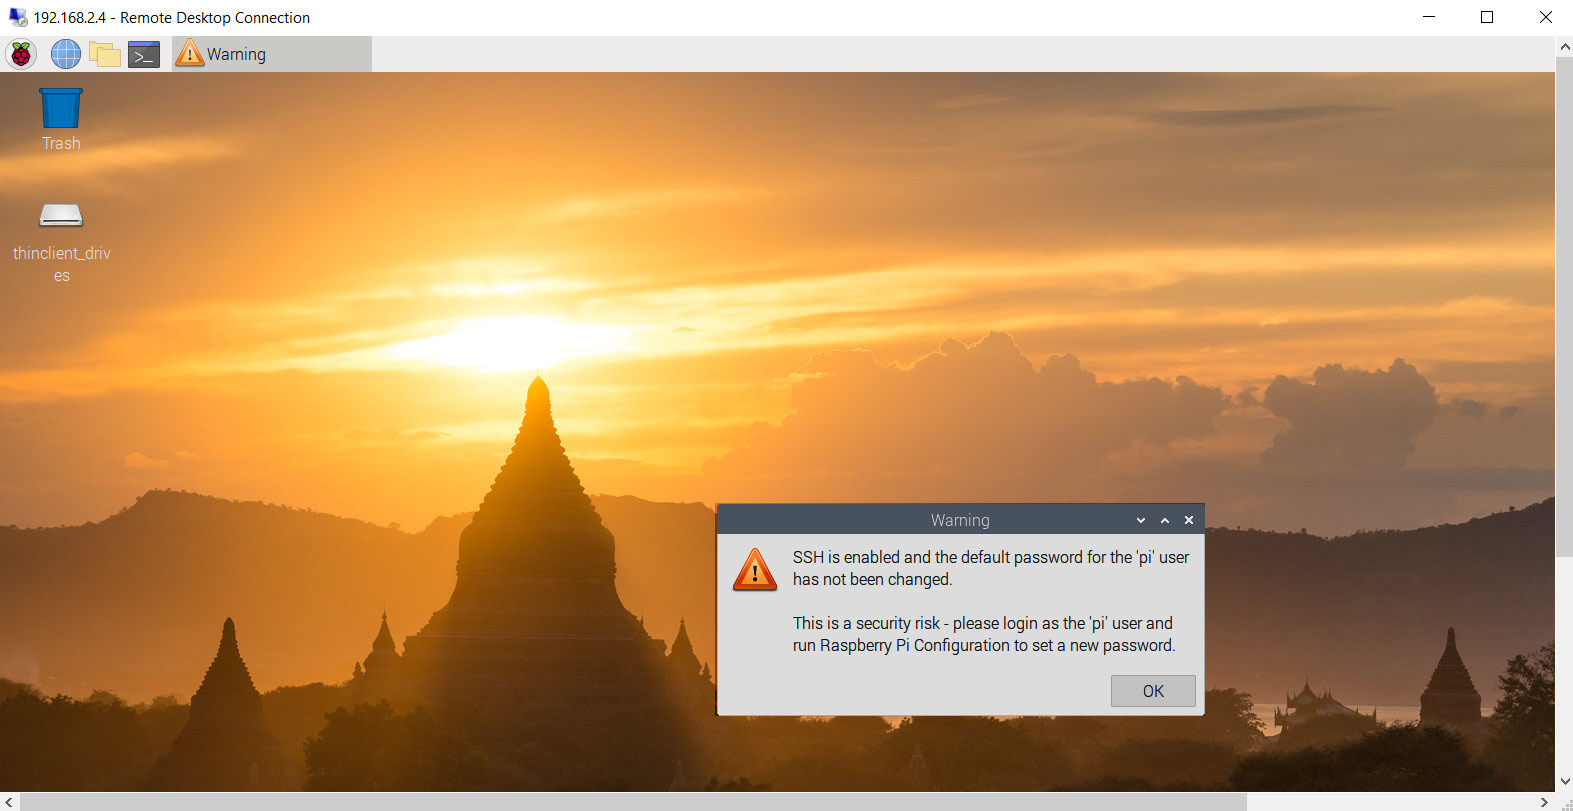Click the 'This is a security risk' text
1573x811 pixels.
(x=984, y=634)
